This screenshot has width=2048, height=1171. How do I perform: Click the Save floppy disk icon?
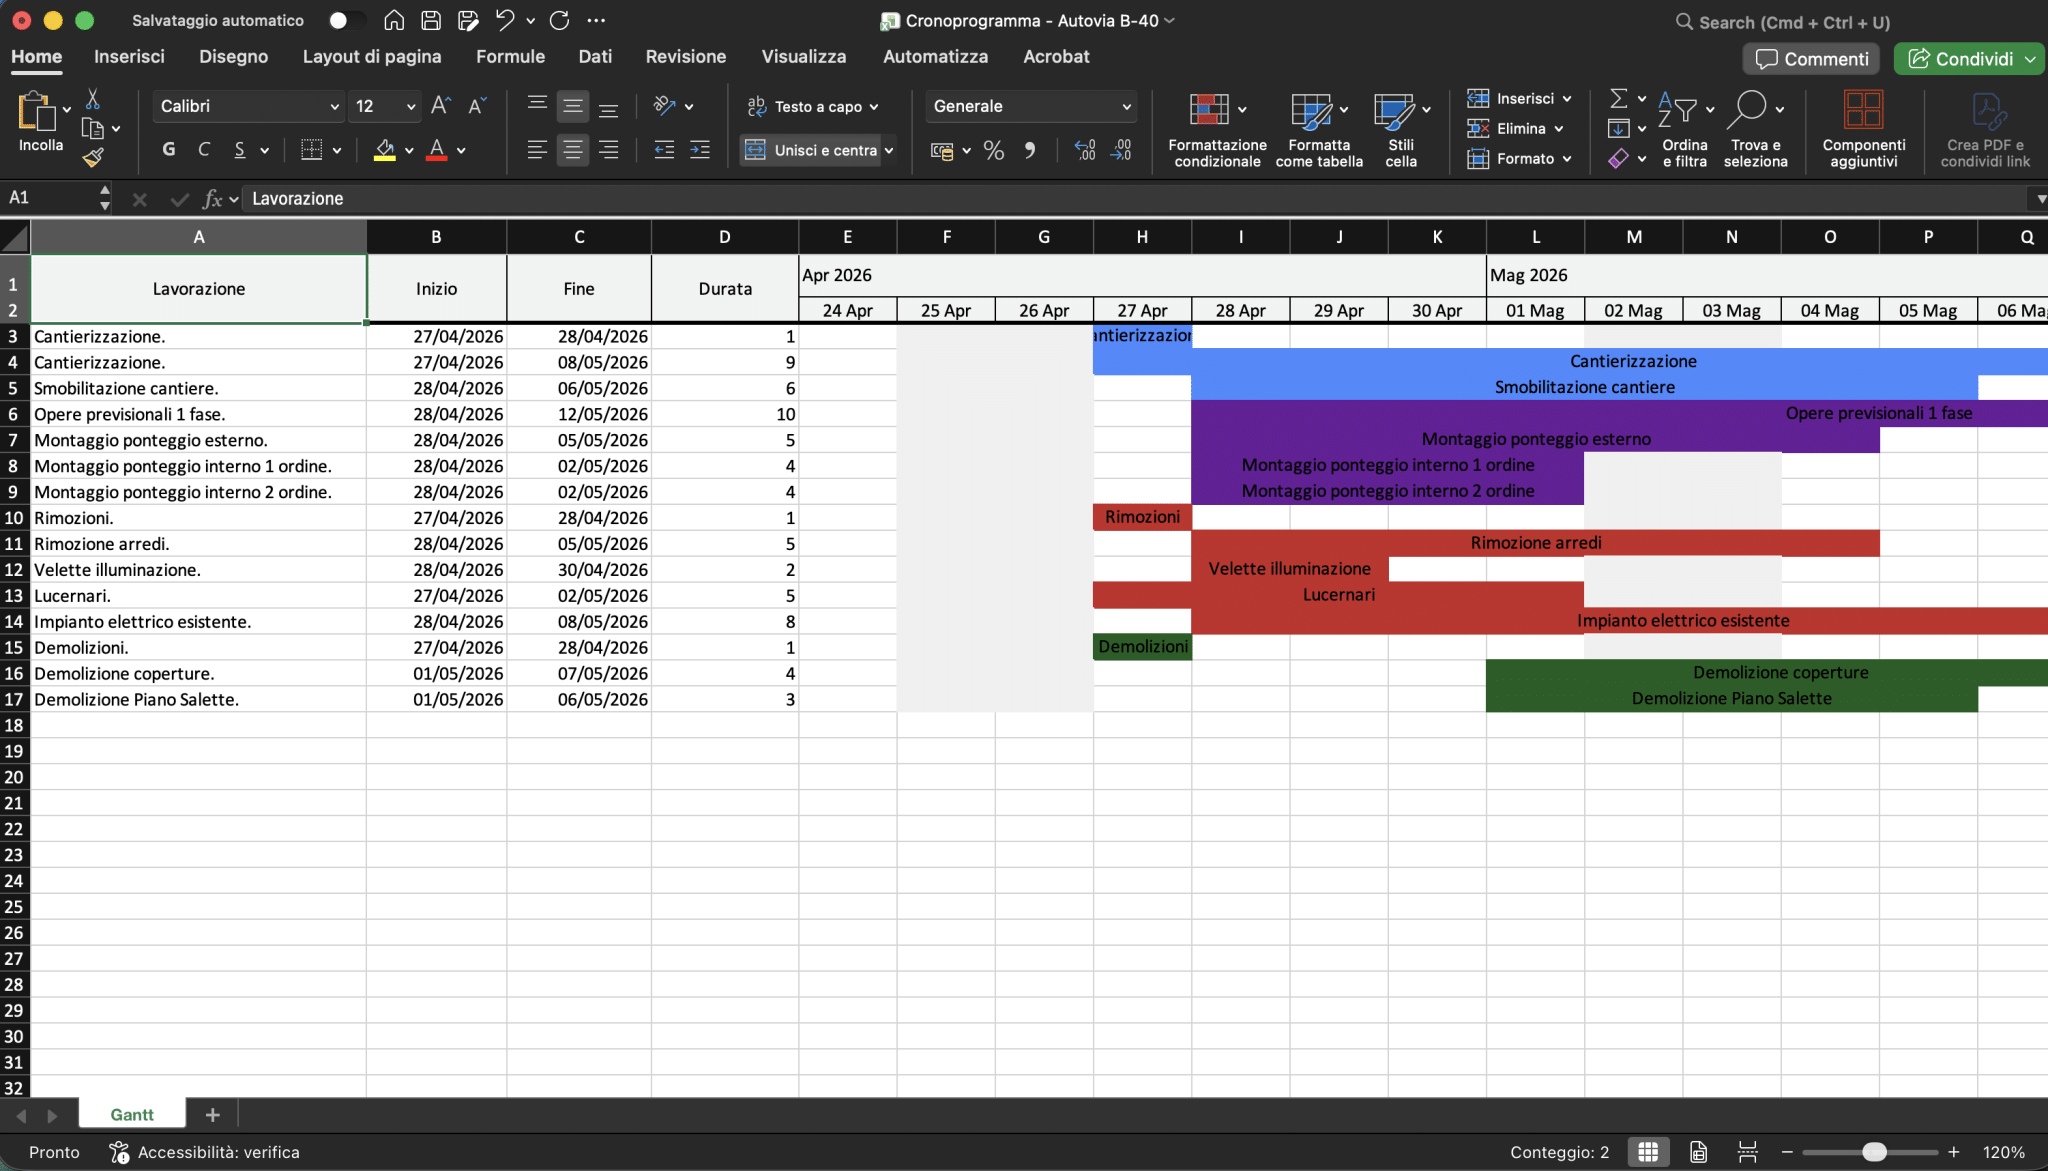(x=431, y=20)
